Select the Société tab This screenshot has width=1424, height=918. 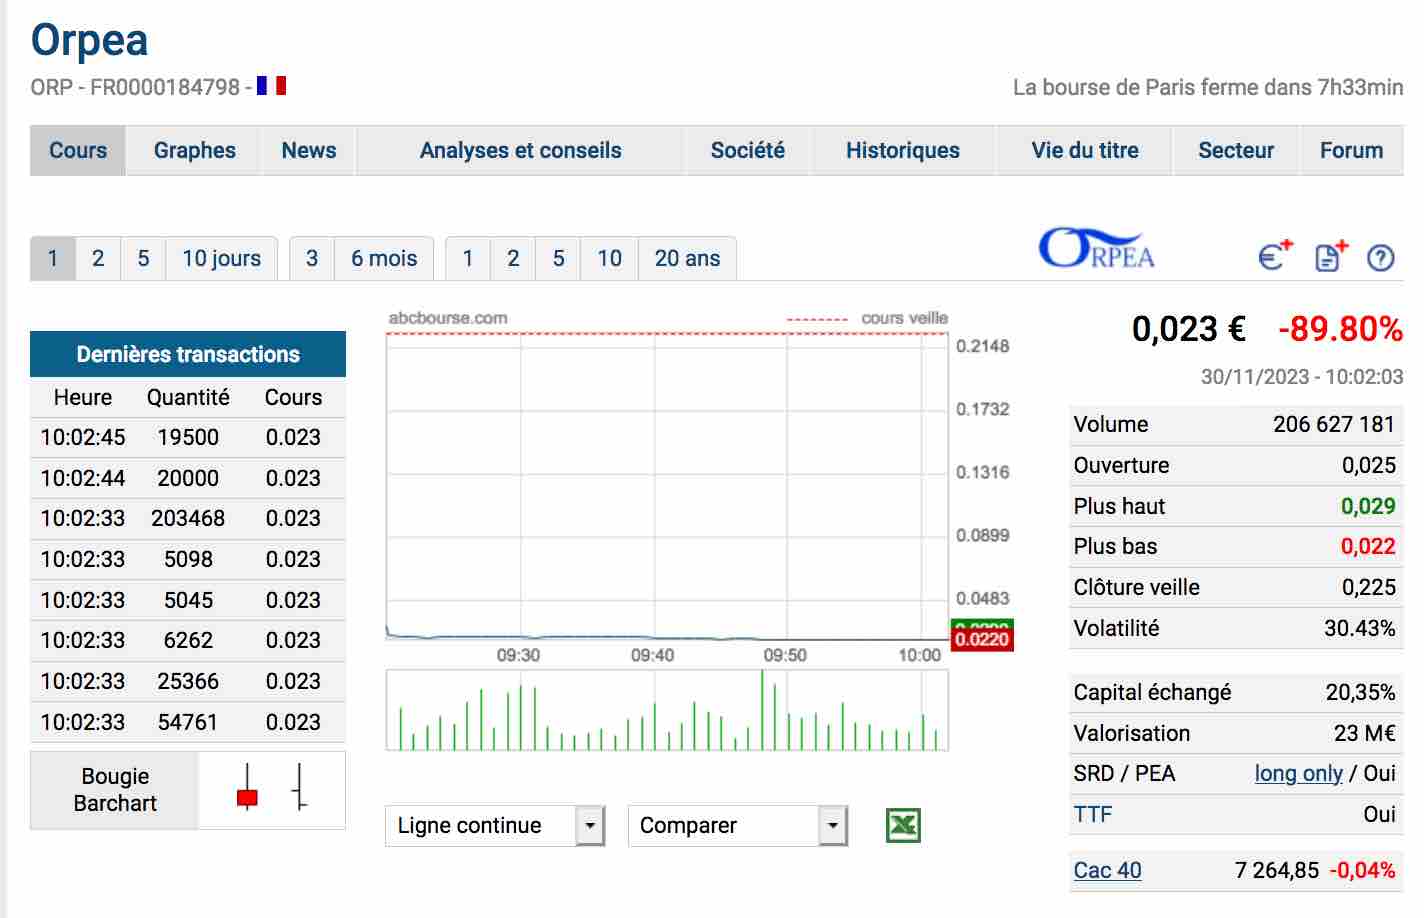click(x=748, y=150)
